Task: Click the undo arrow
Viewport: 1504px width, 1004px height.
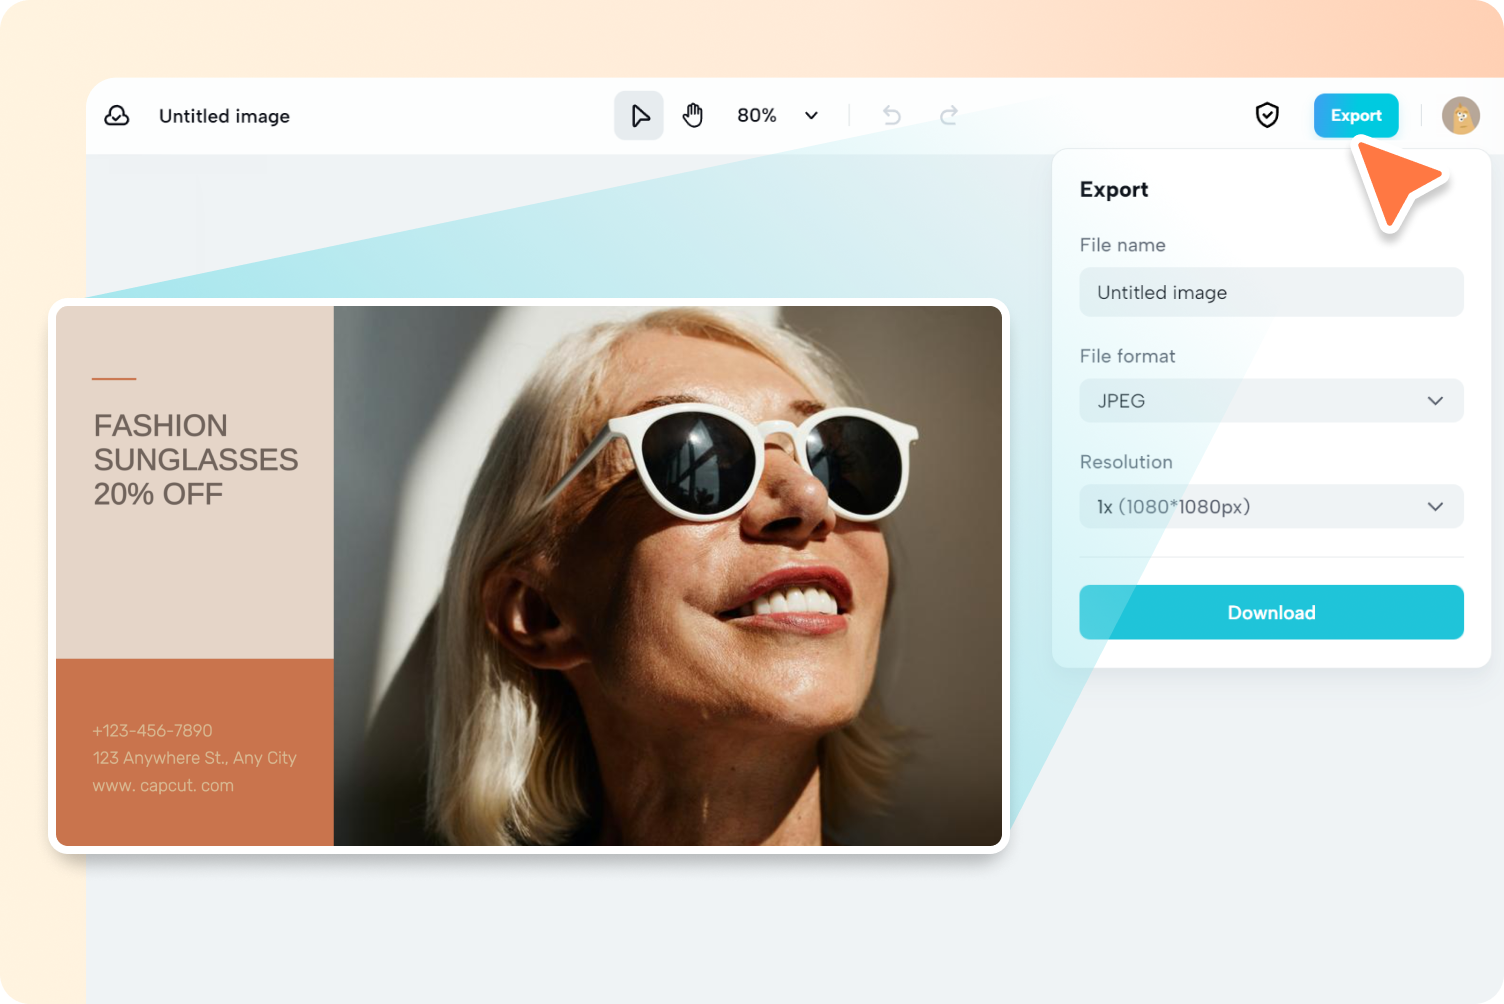Action: (x=892, y=116)
